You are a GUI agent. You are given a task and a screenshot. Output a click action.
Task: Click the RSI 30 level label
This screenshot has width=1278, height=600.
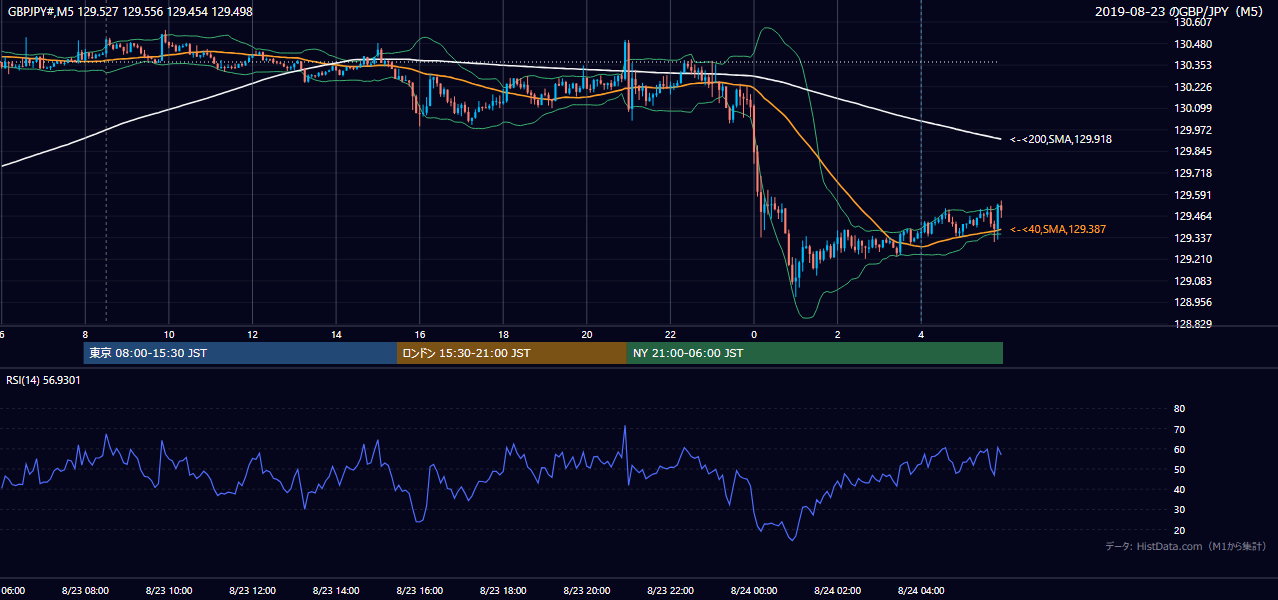click(x=1179, y=510)
